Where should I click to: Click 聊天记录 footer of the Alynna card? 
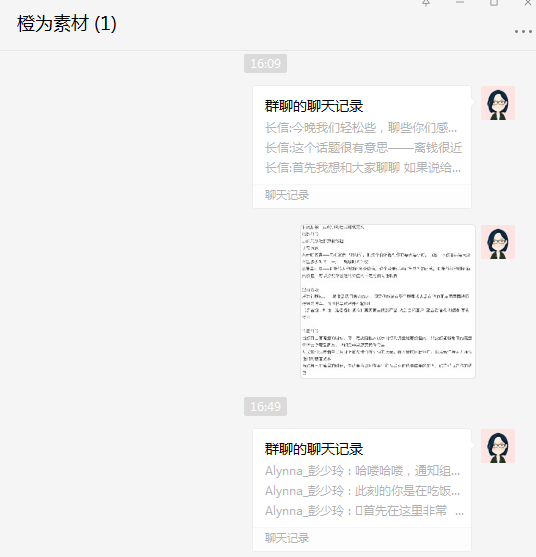(x=287, y=538)
